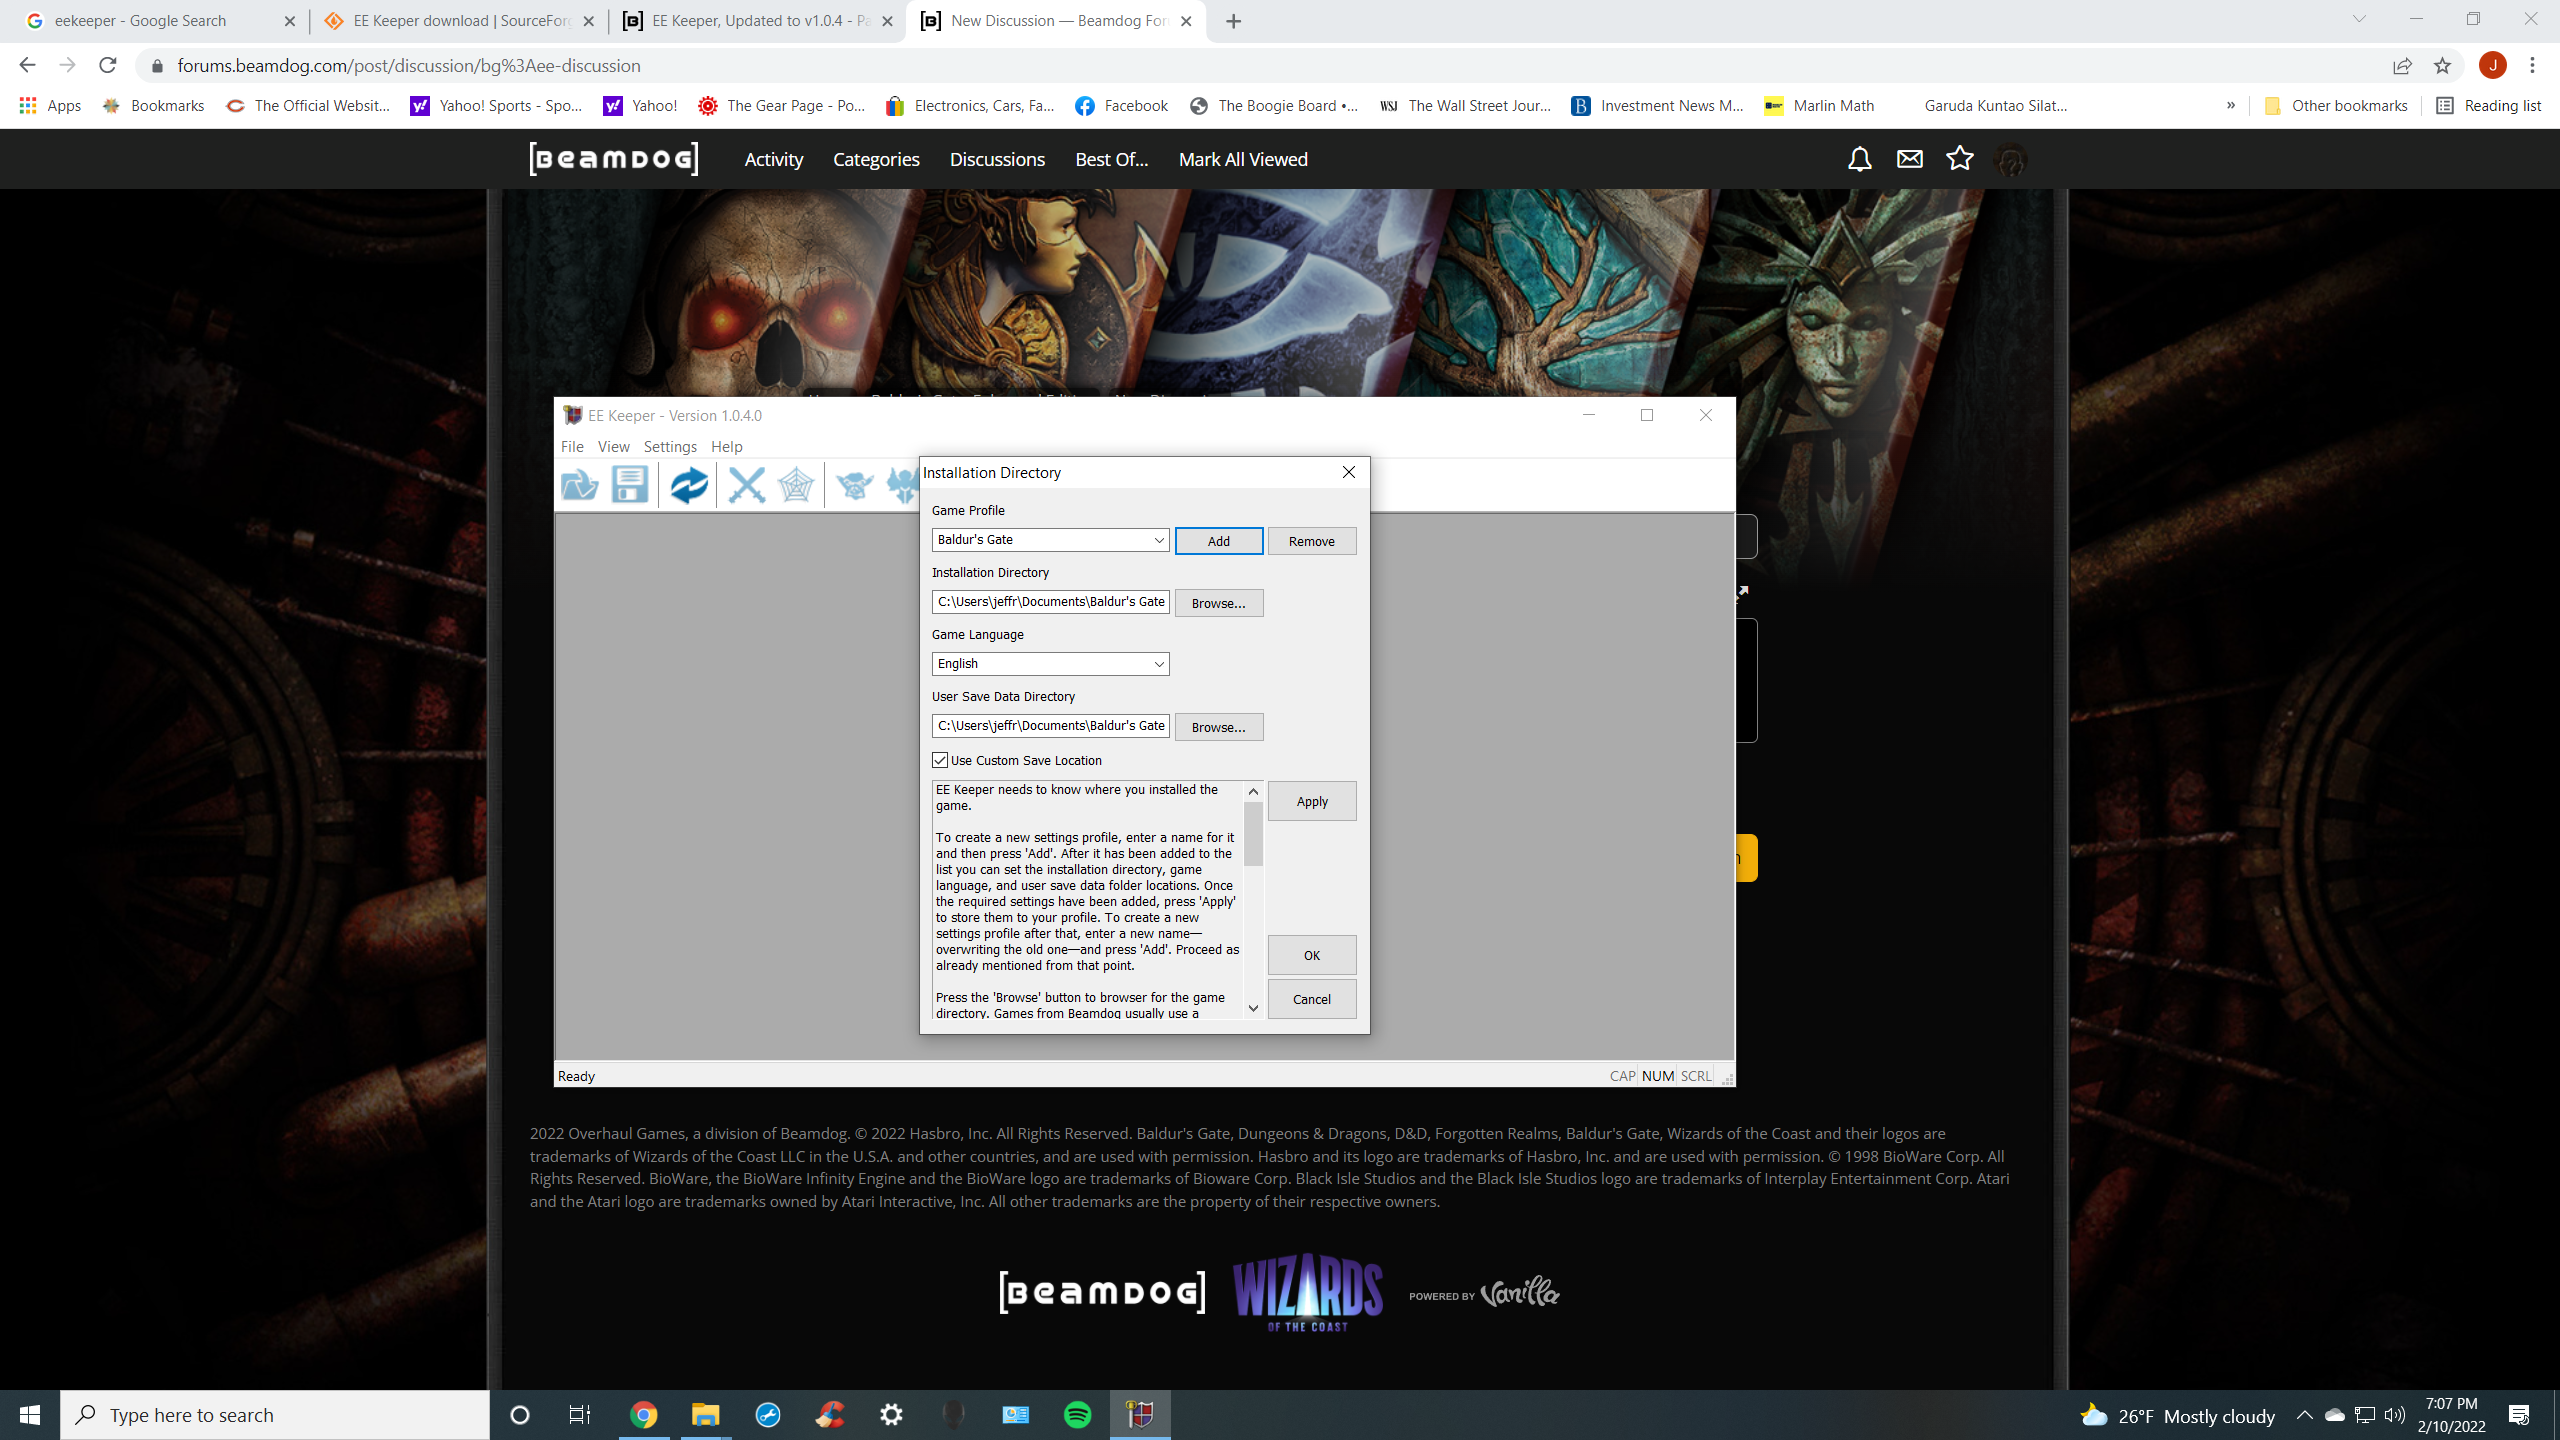This screenshot has width=2560, height=1440.
Task: Open View menu in EE Keeper
Action: click(x=613, y=447)
